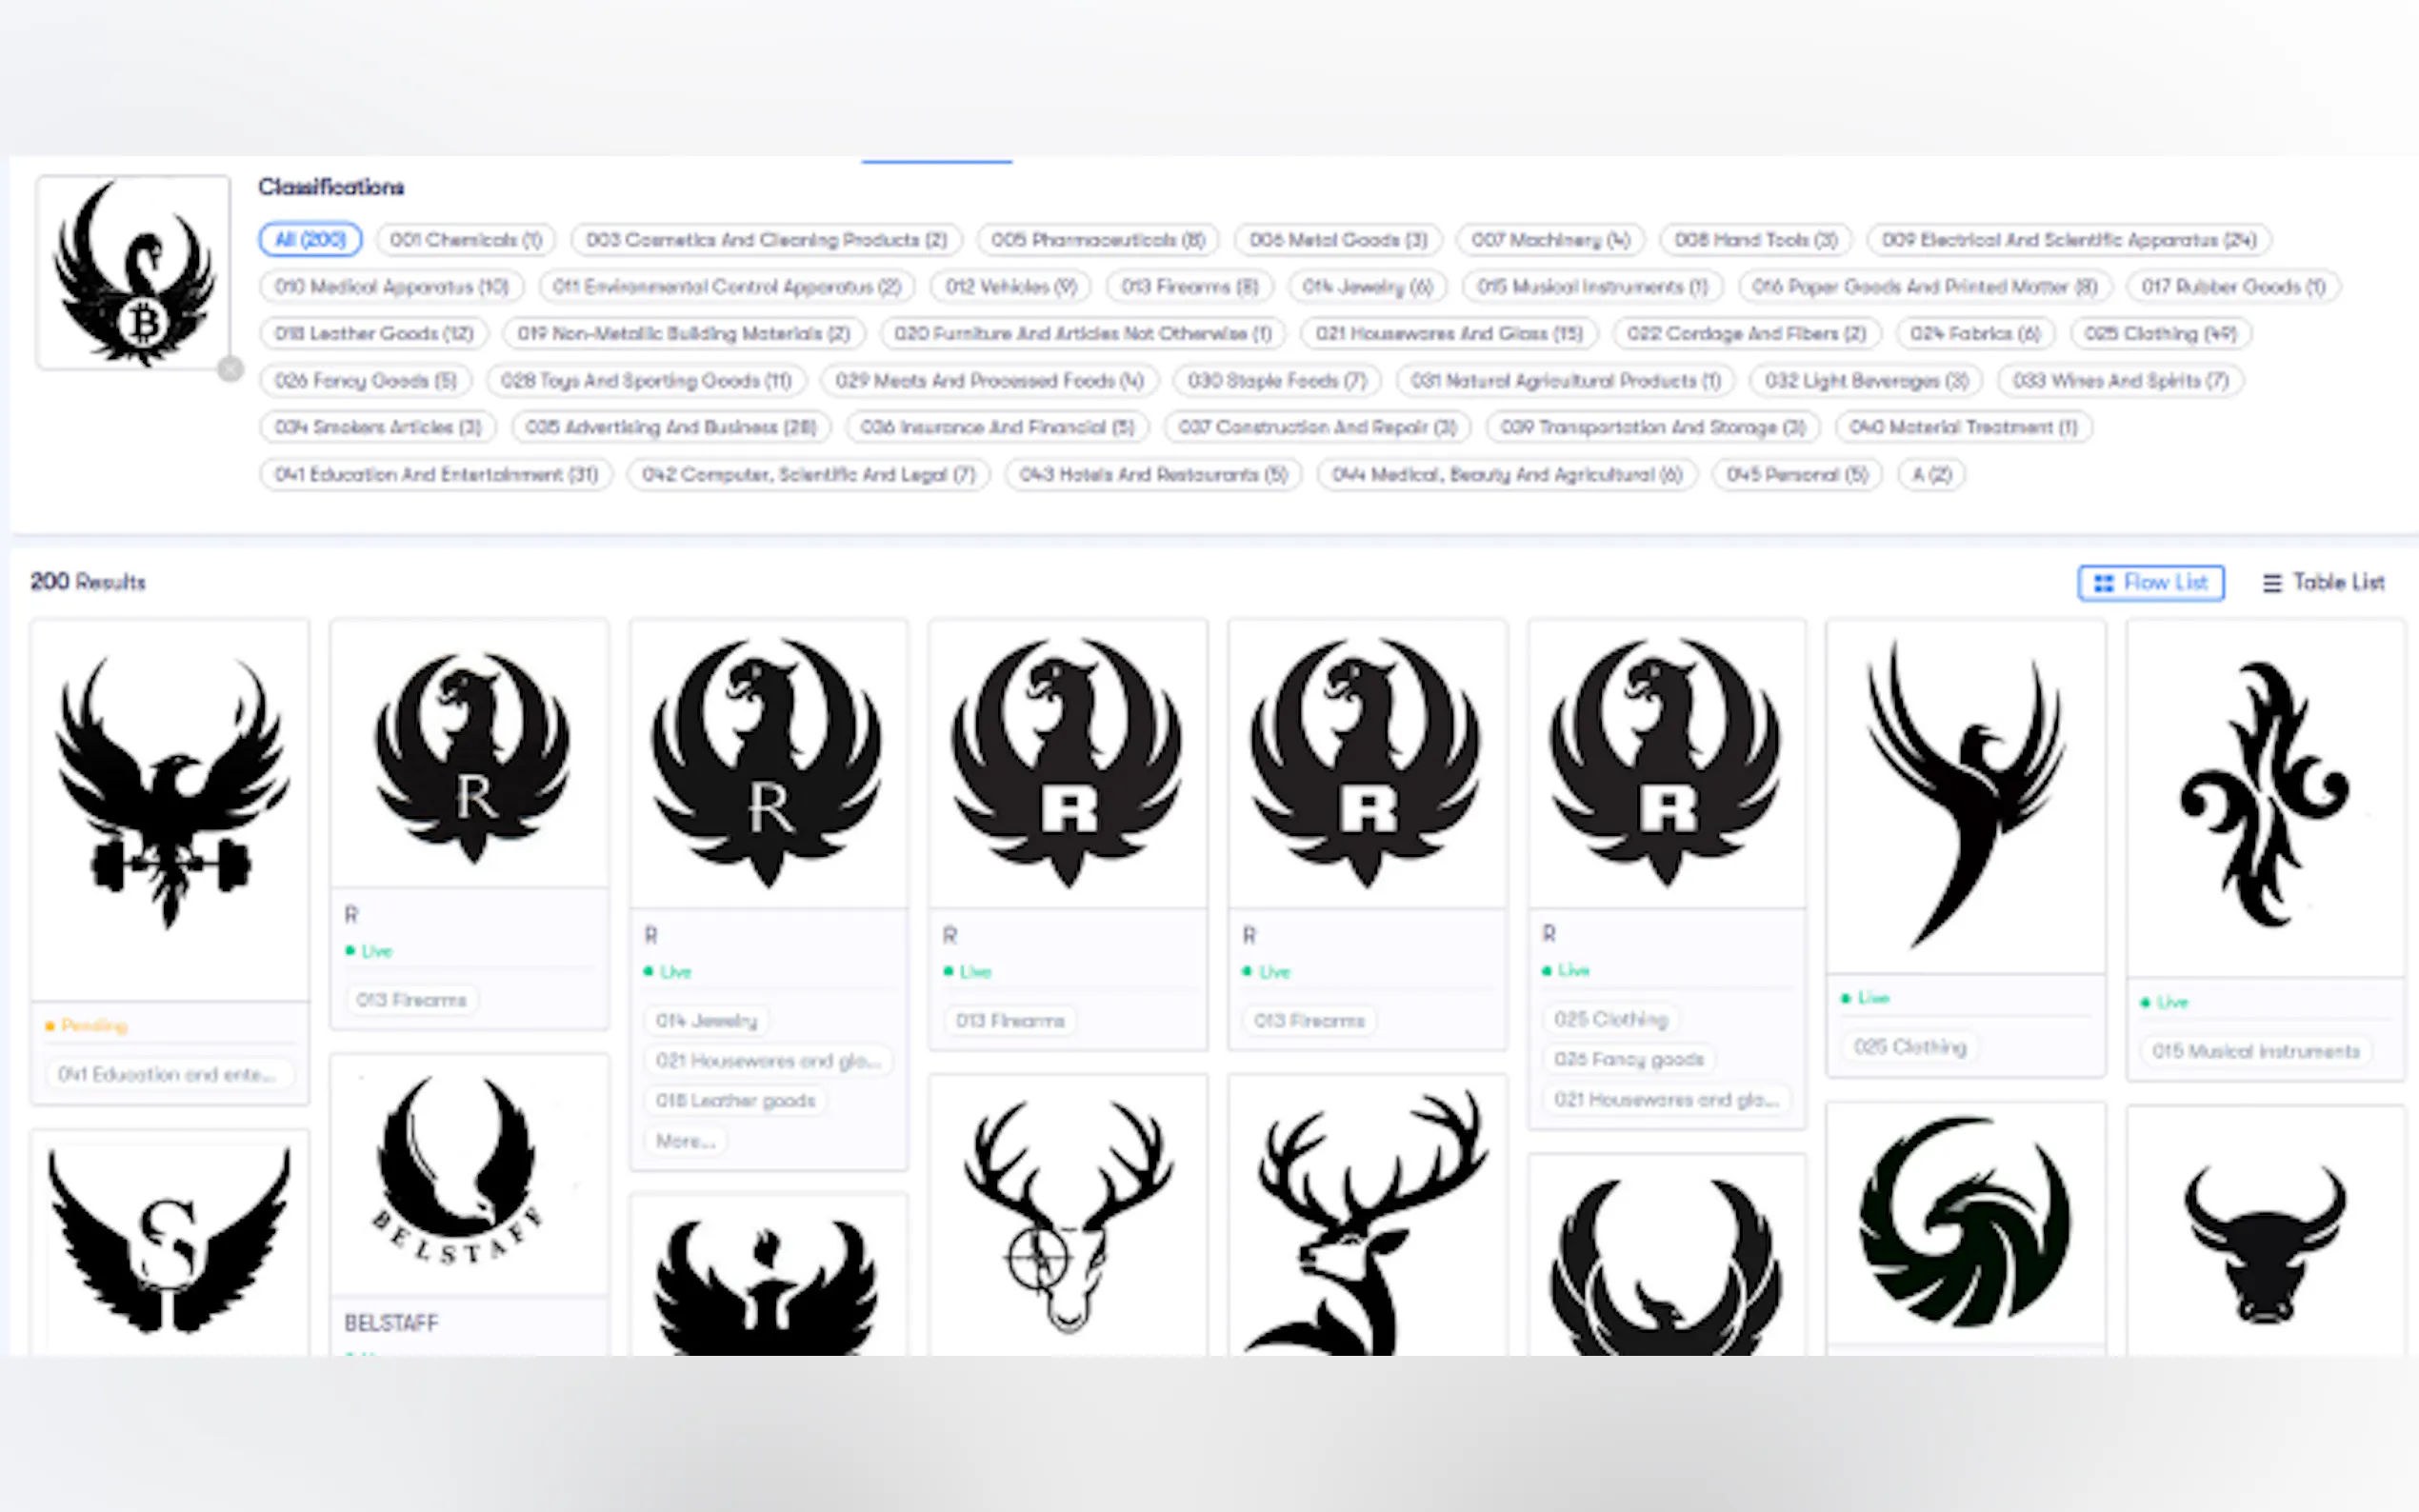Image resolution: width=2419 pixels, height=1512 pixels.
Task: Click the 015 Musical Instruments result tag
Action: pos(2255,1051)
